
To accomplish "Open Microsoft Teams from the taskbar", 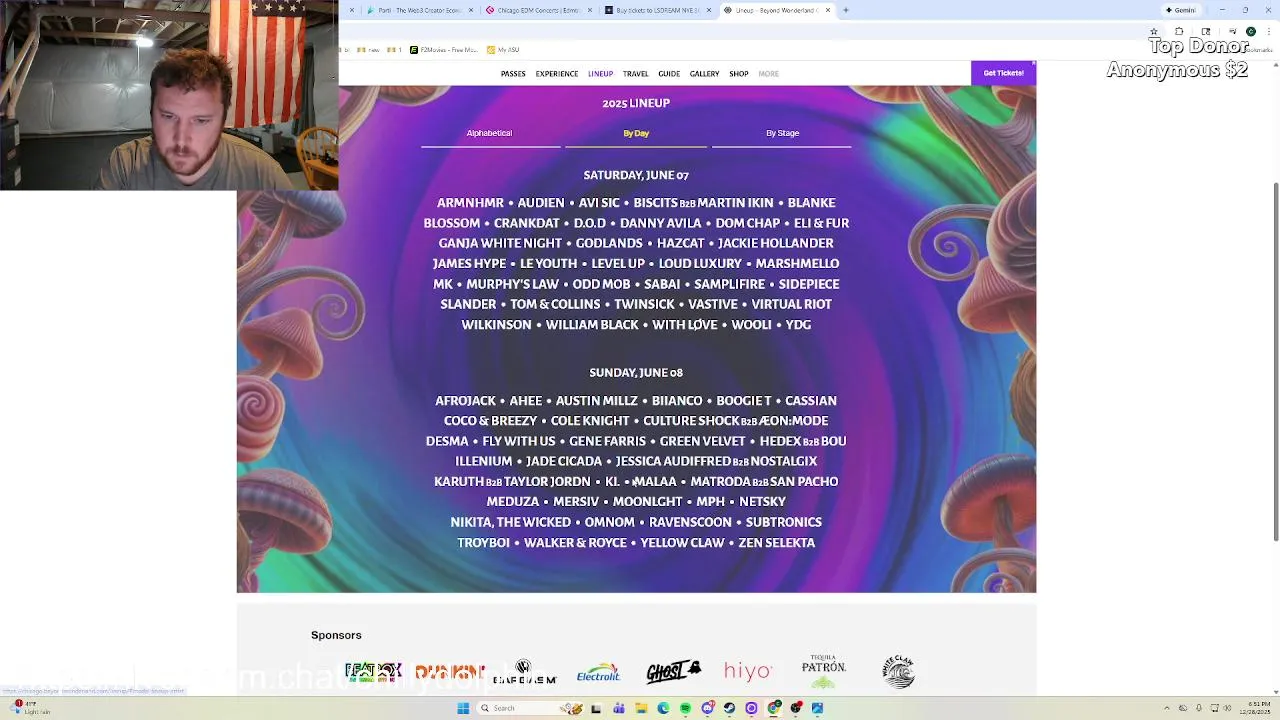I will coord(619,708).
